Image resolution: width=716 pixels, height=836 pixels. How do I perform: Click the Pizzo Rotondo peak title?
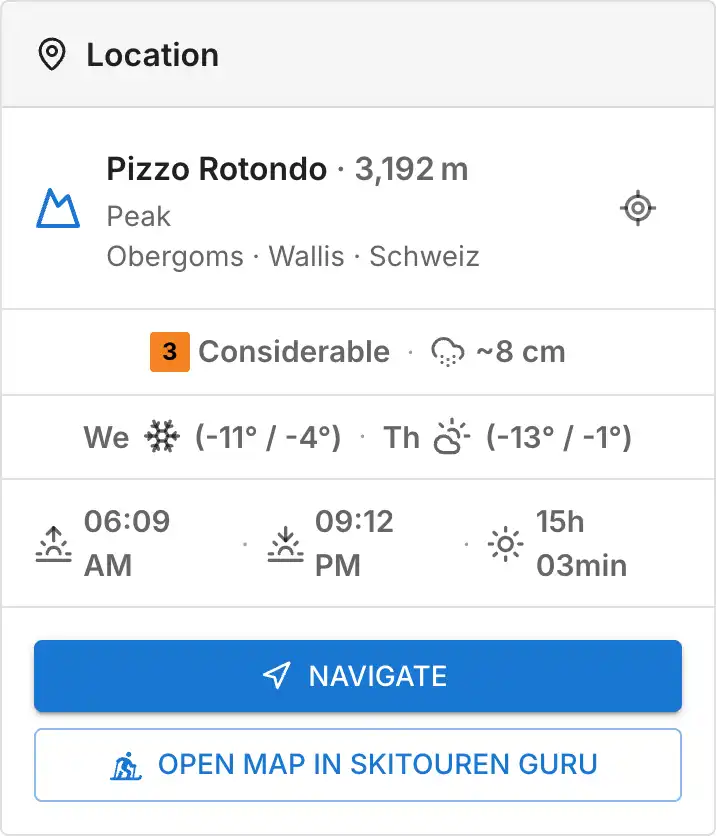(216, 170)
